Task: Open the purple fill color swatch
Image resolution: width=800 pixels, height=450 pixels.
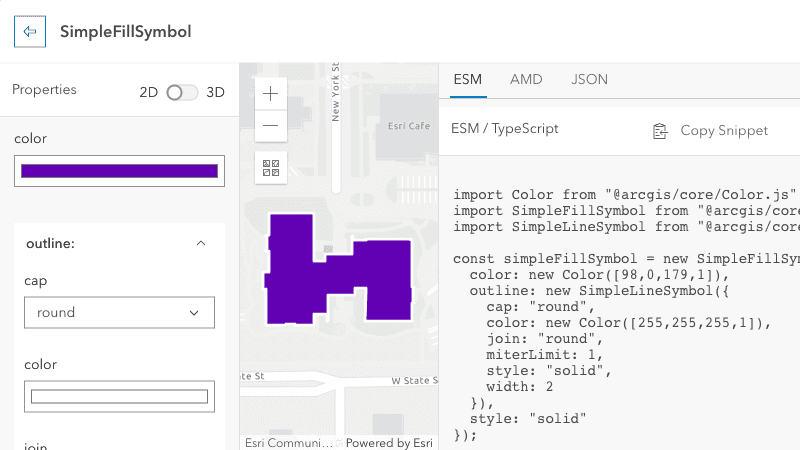Action: pyautogui.click(x=119, y=171)
